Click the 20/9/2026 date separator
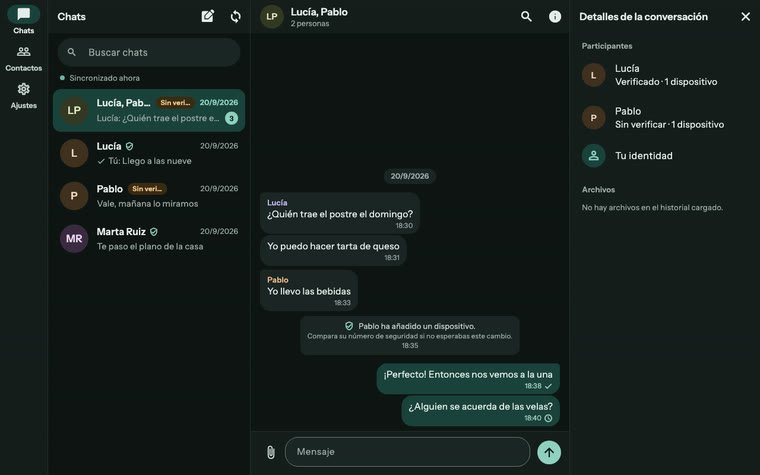The image size is (760, 475). click(x=410, y=176)
